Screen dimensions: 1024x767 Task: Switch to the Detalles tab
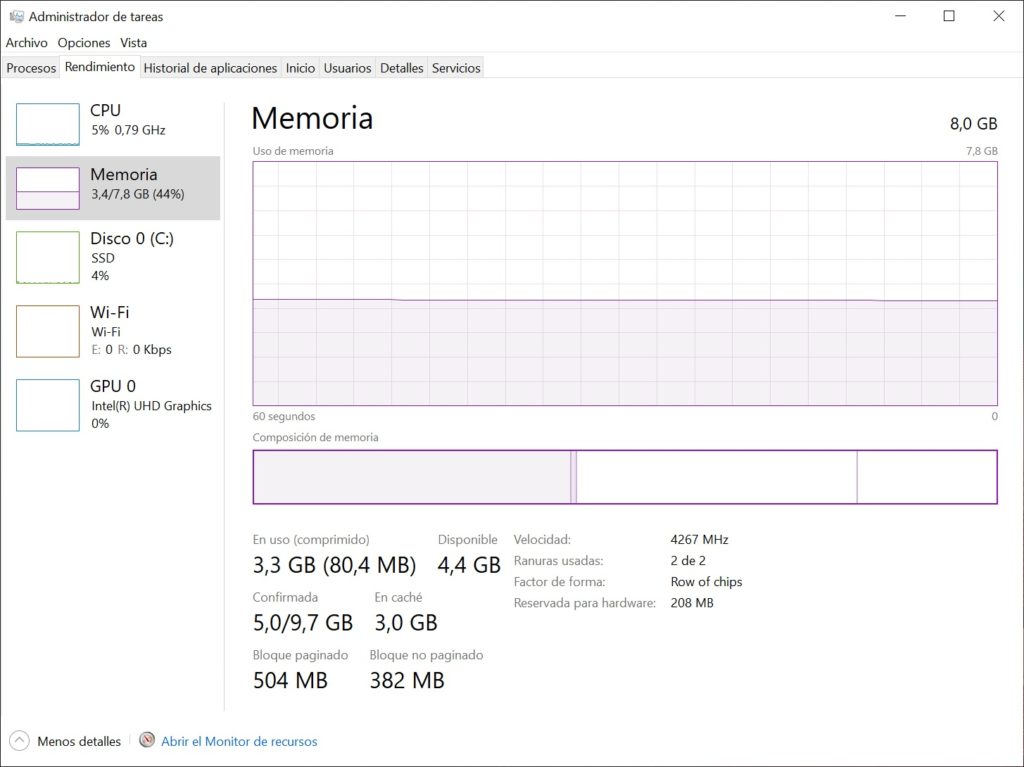pos(401,67)
